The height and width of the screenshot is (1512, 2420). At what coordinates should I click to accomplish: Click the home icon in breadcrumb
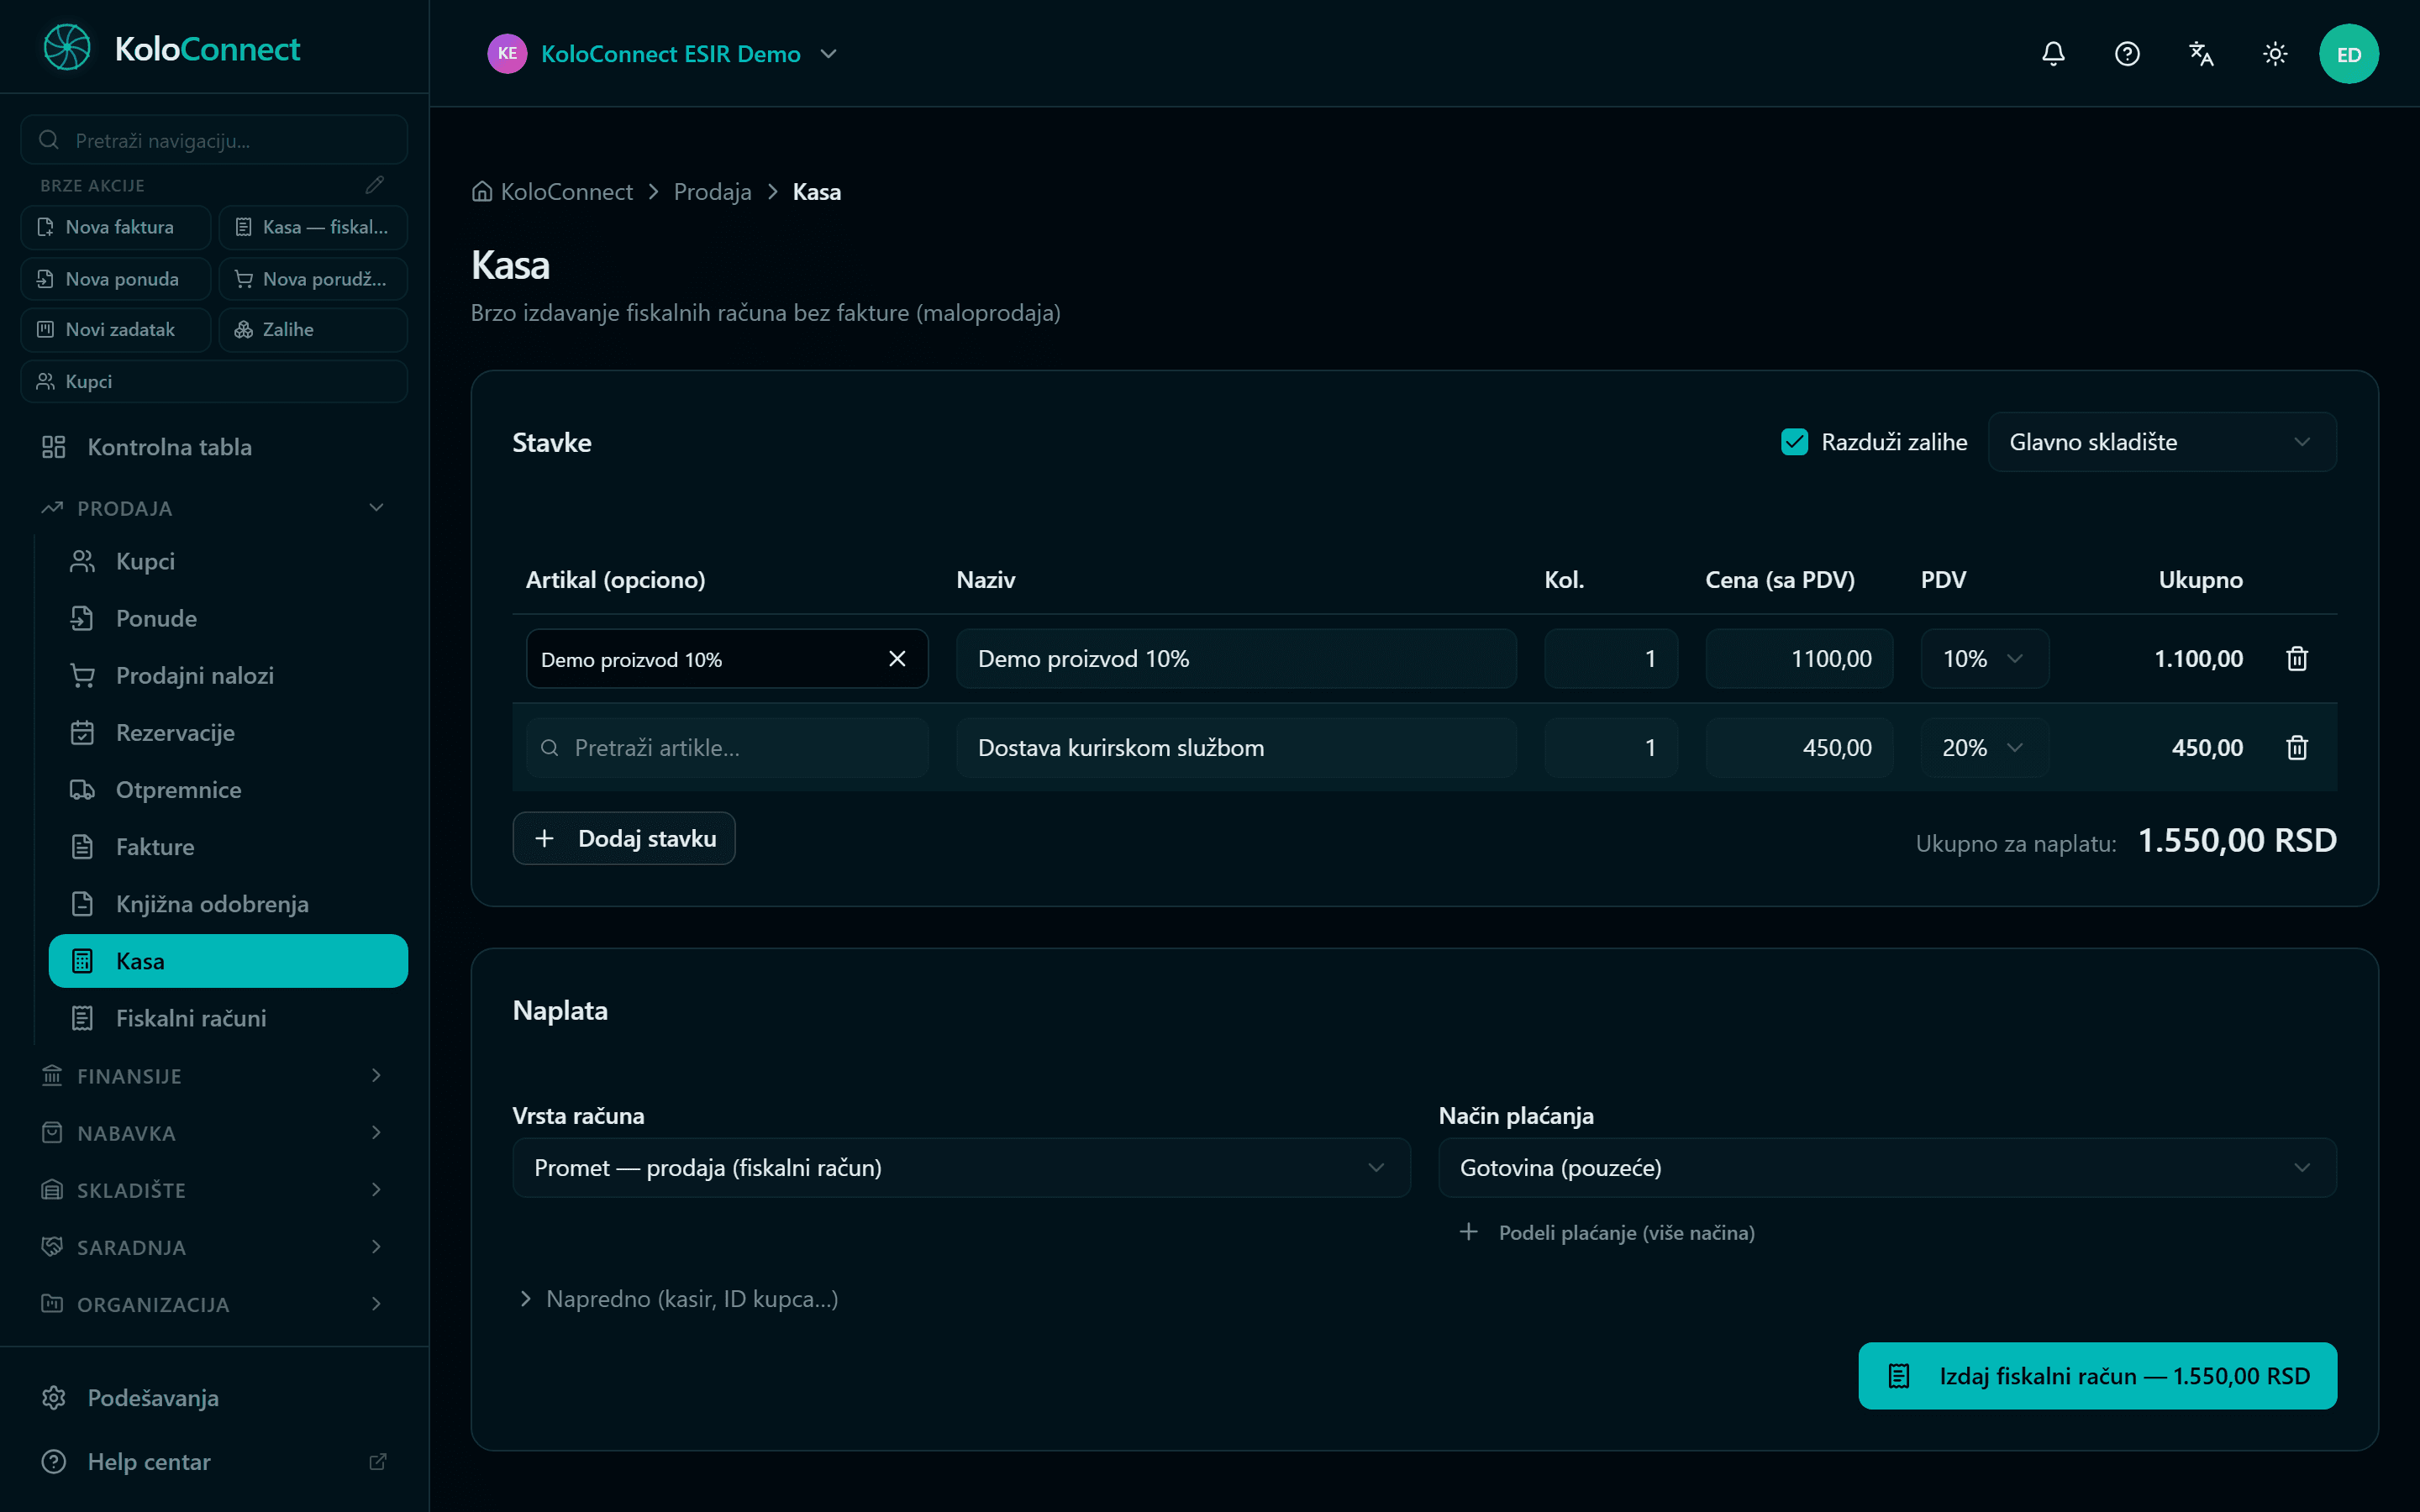[x=482, y=191]
